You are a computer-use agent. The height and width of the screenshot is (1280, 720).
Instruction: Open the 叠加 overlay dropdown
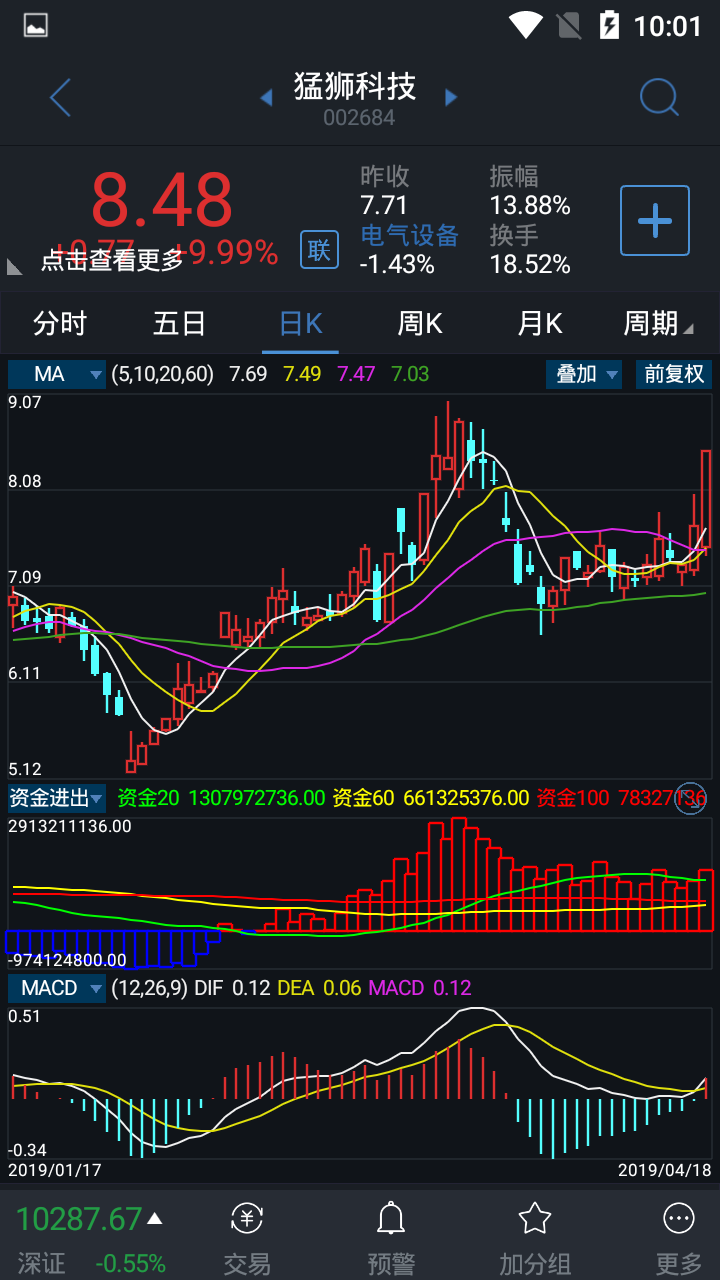point(584,374)
